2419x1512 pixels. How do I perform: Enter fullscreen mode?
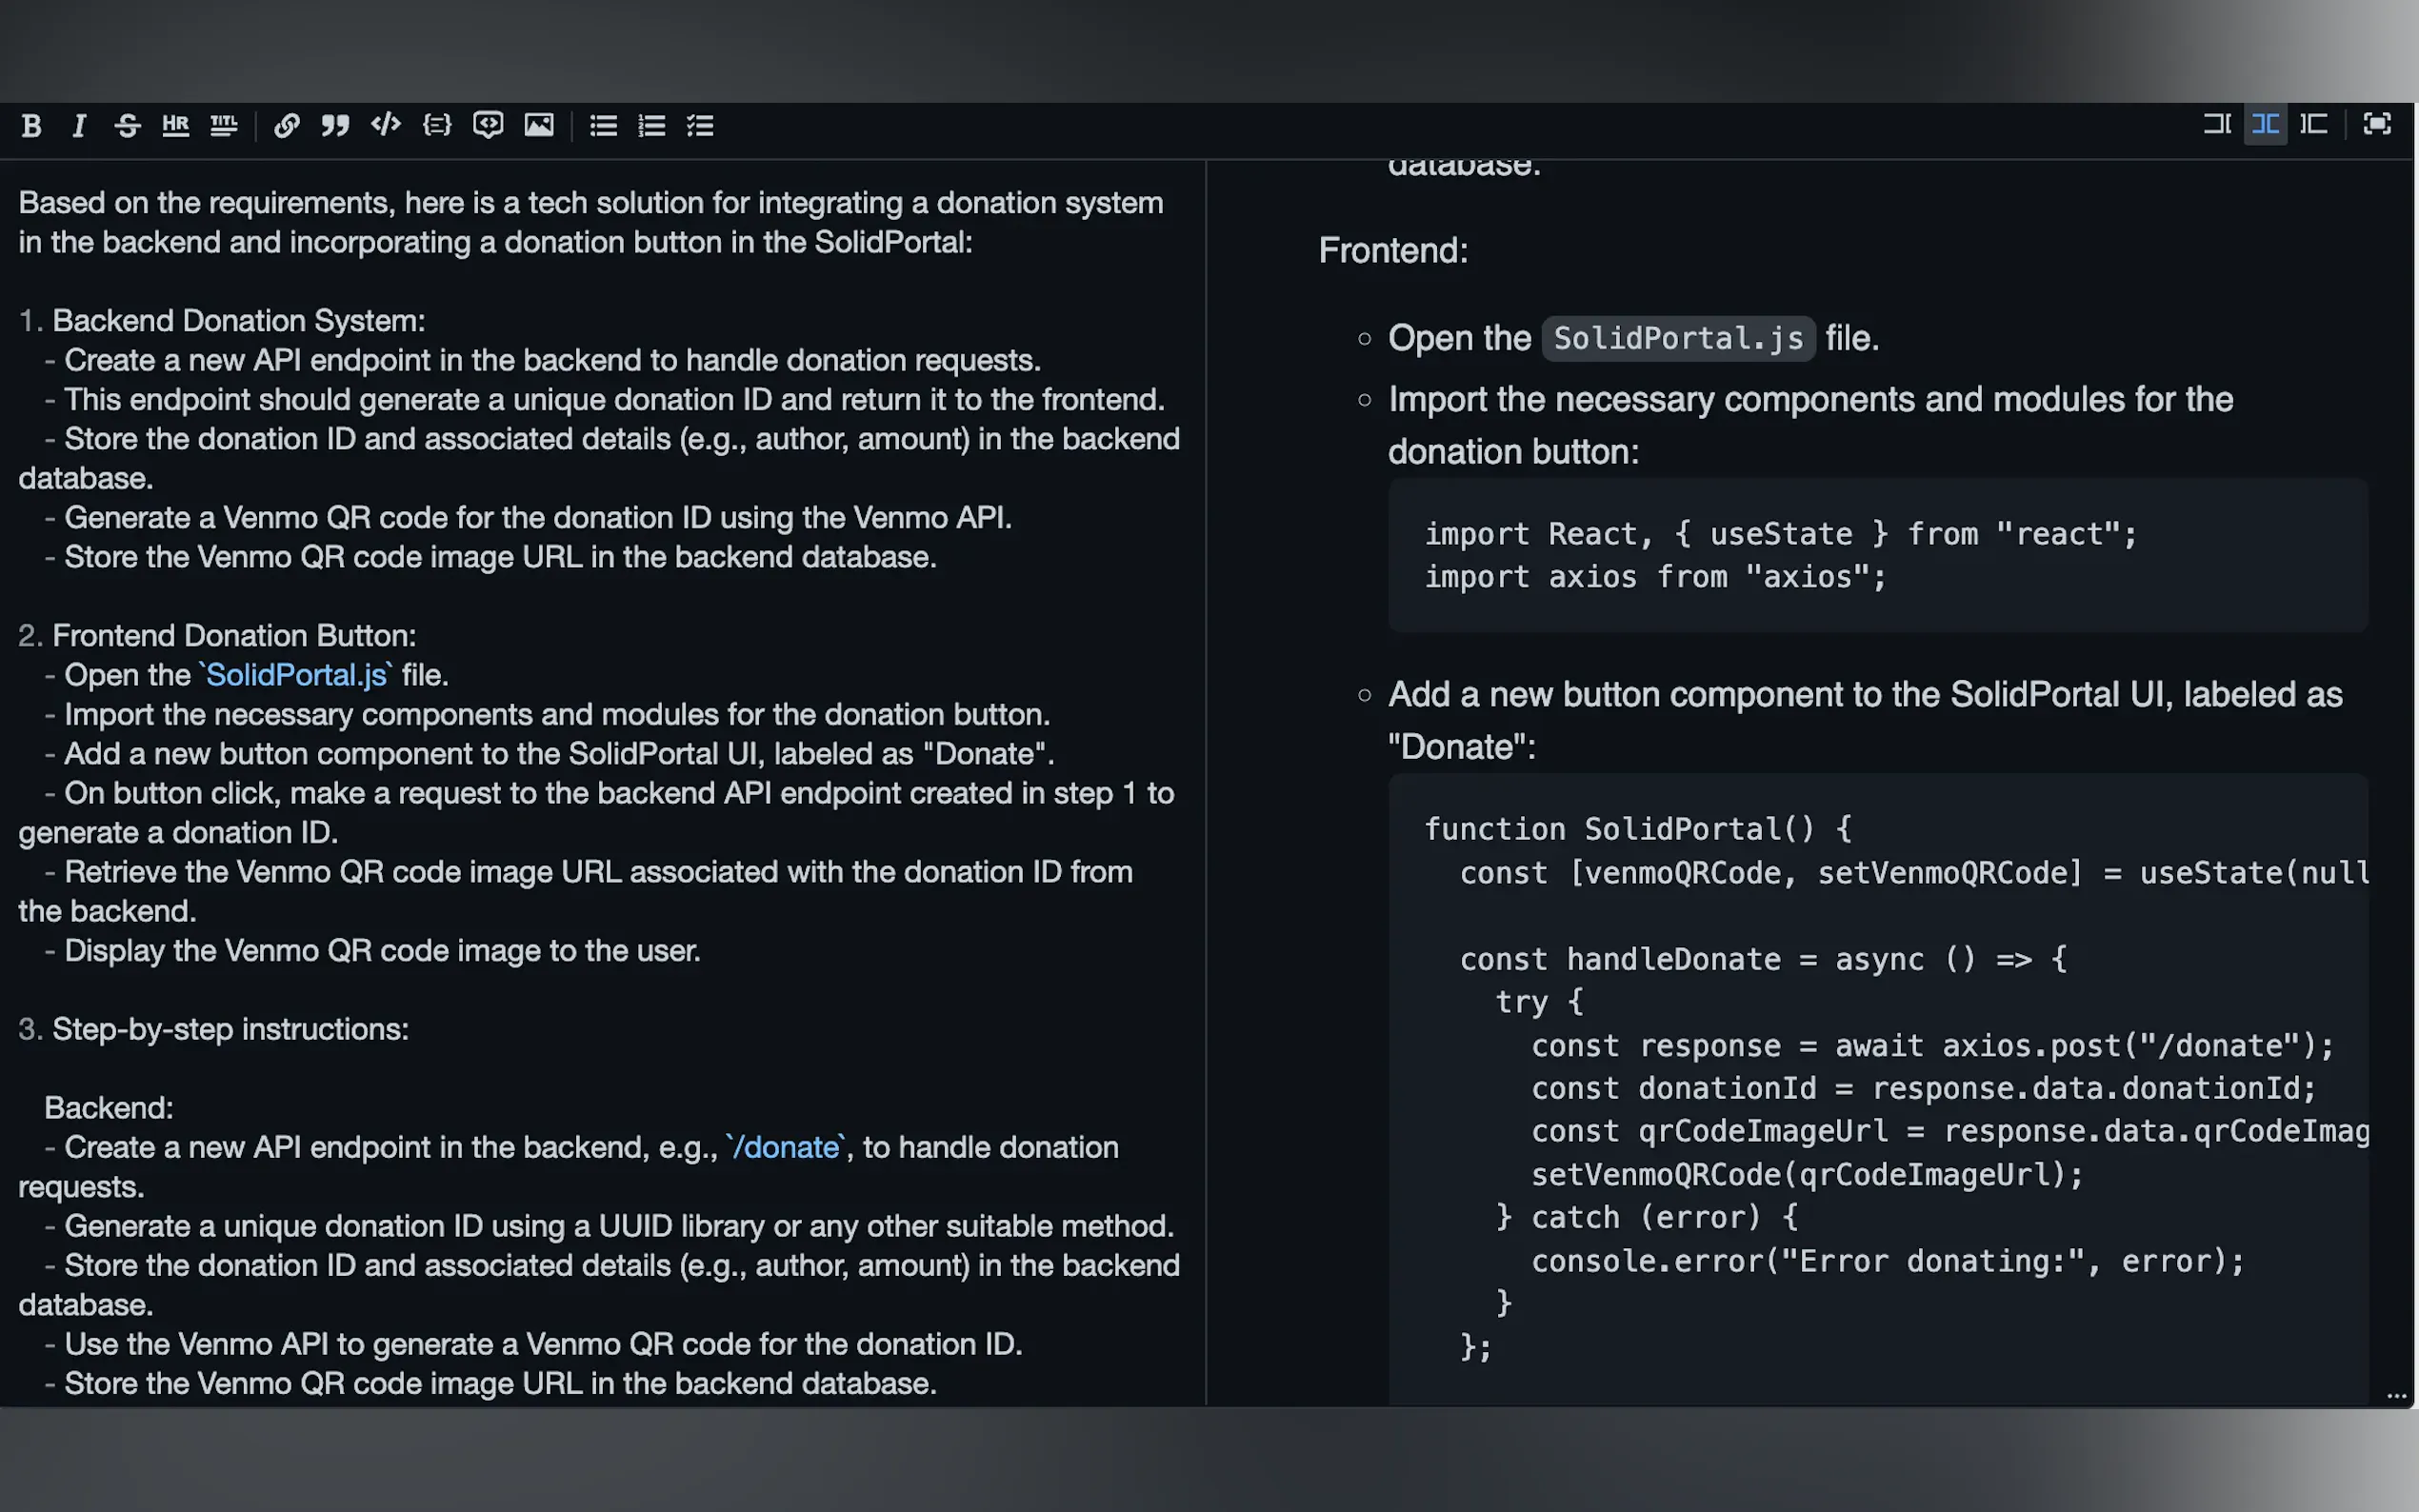(2377, 125)
